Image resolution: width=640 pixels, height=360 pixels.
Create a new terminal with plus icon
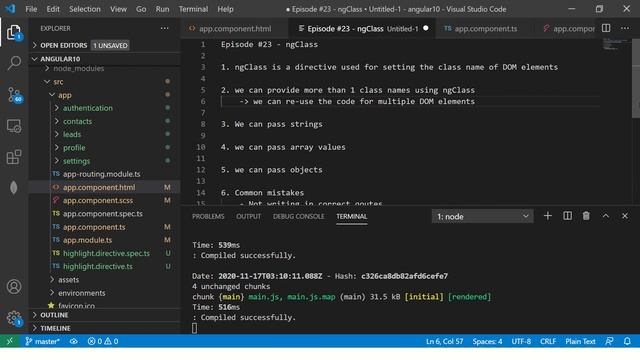(x=548, y=216)
